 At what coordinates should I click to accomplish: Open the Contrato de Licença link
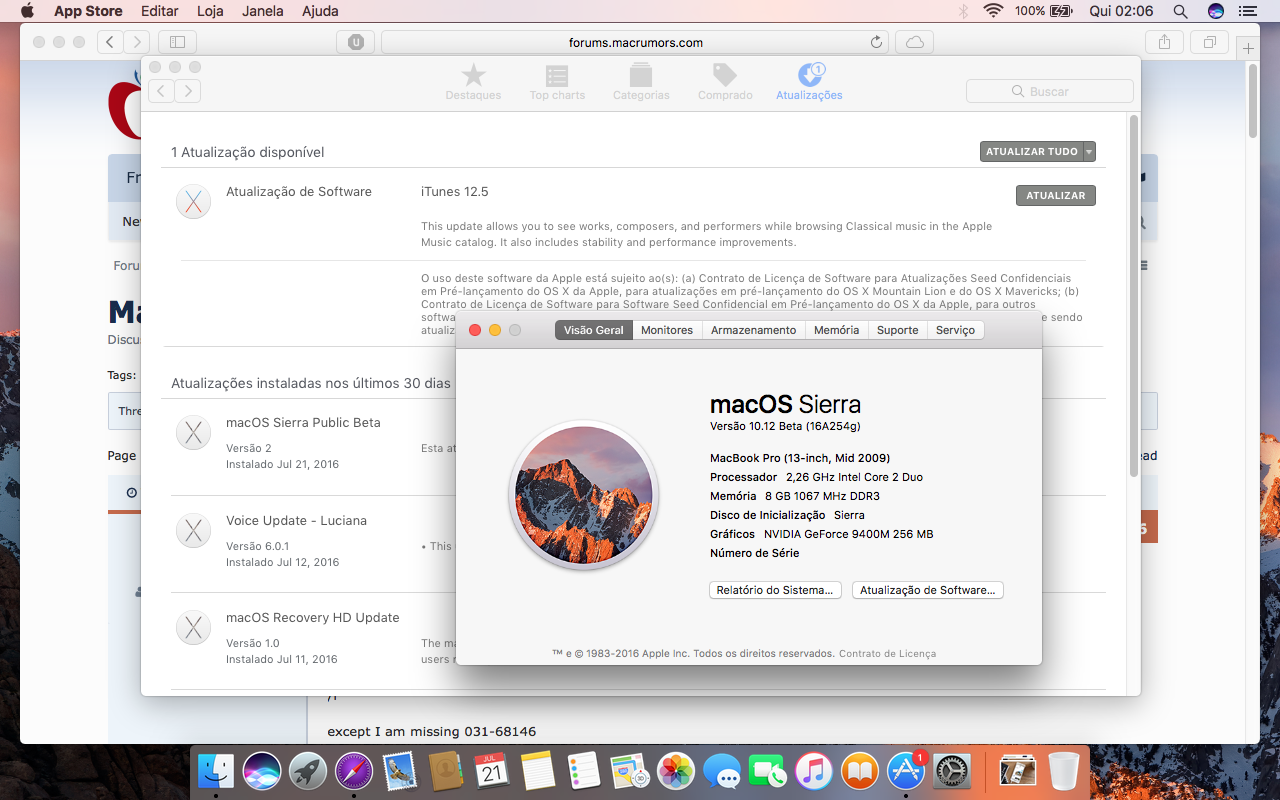click(x=888, y=654)
